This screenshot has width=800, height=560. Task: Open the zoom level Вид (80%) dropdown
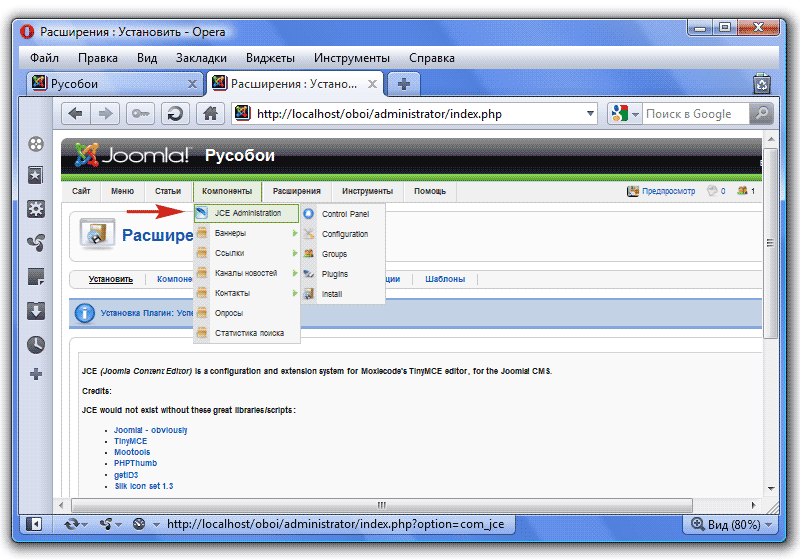point(731,523)
